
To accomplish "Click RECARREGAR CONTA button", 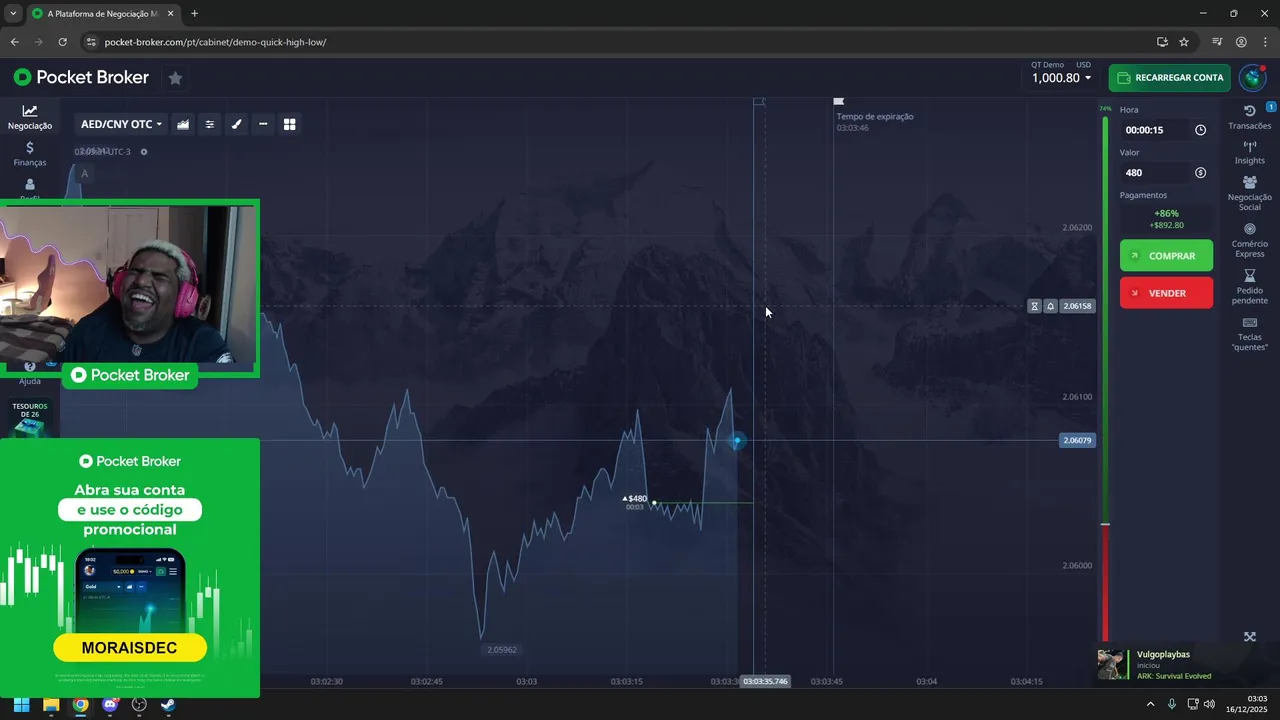I will point(1169,78).
